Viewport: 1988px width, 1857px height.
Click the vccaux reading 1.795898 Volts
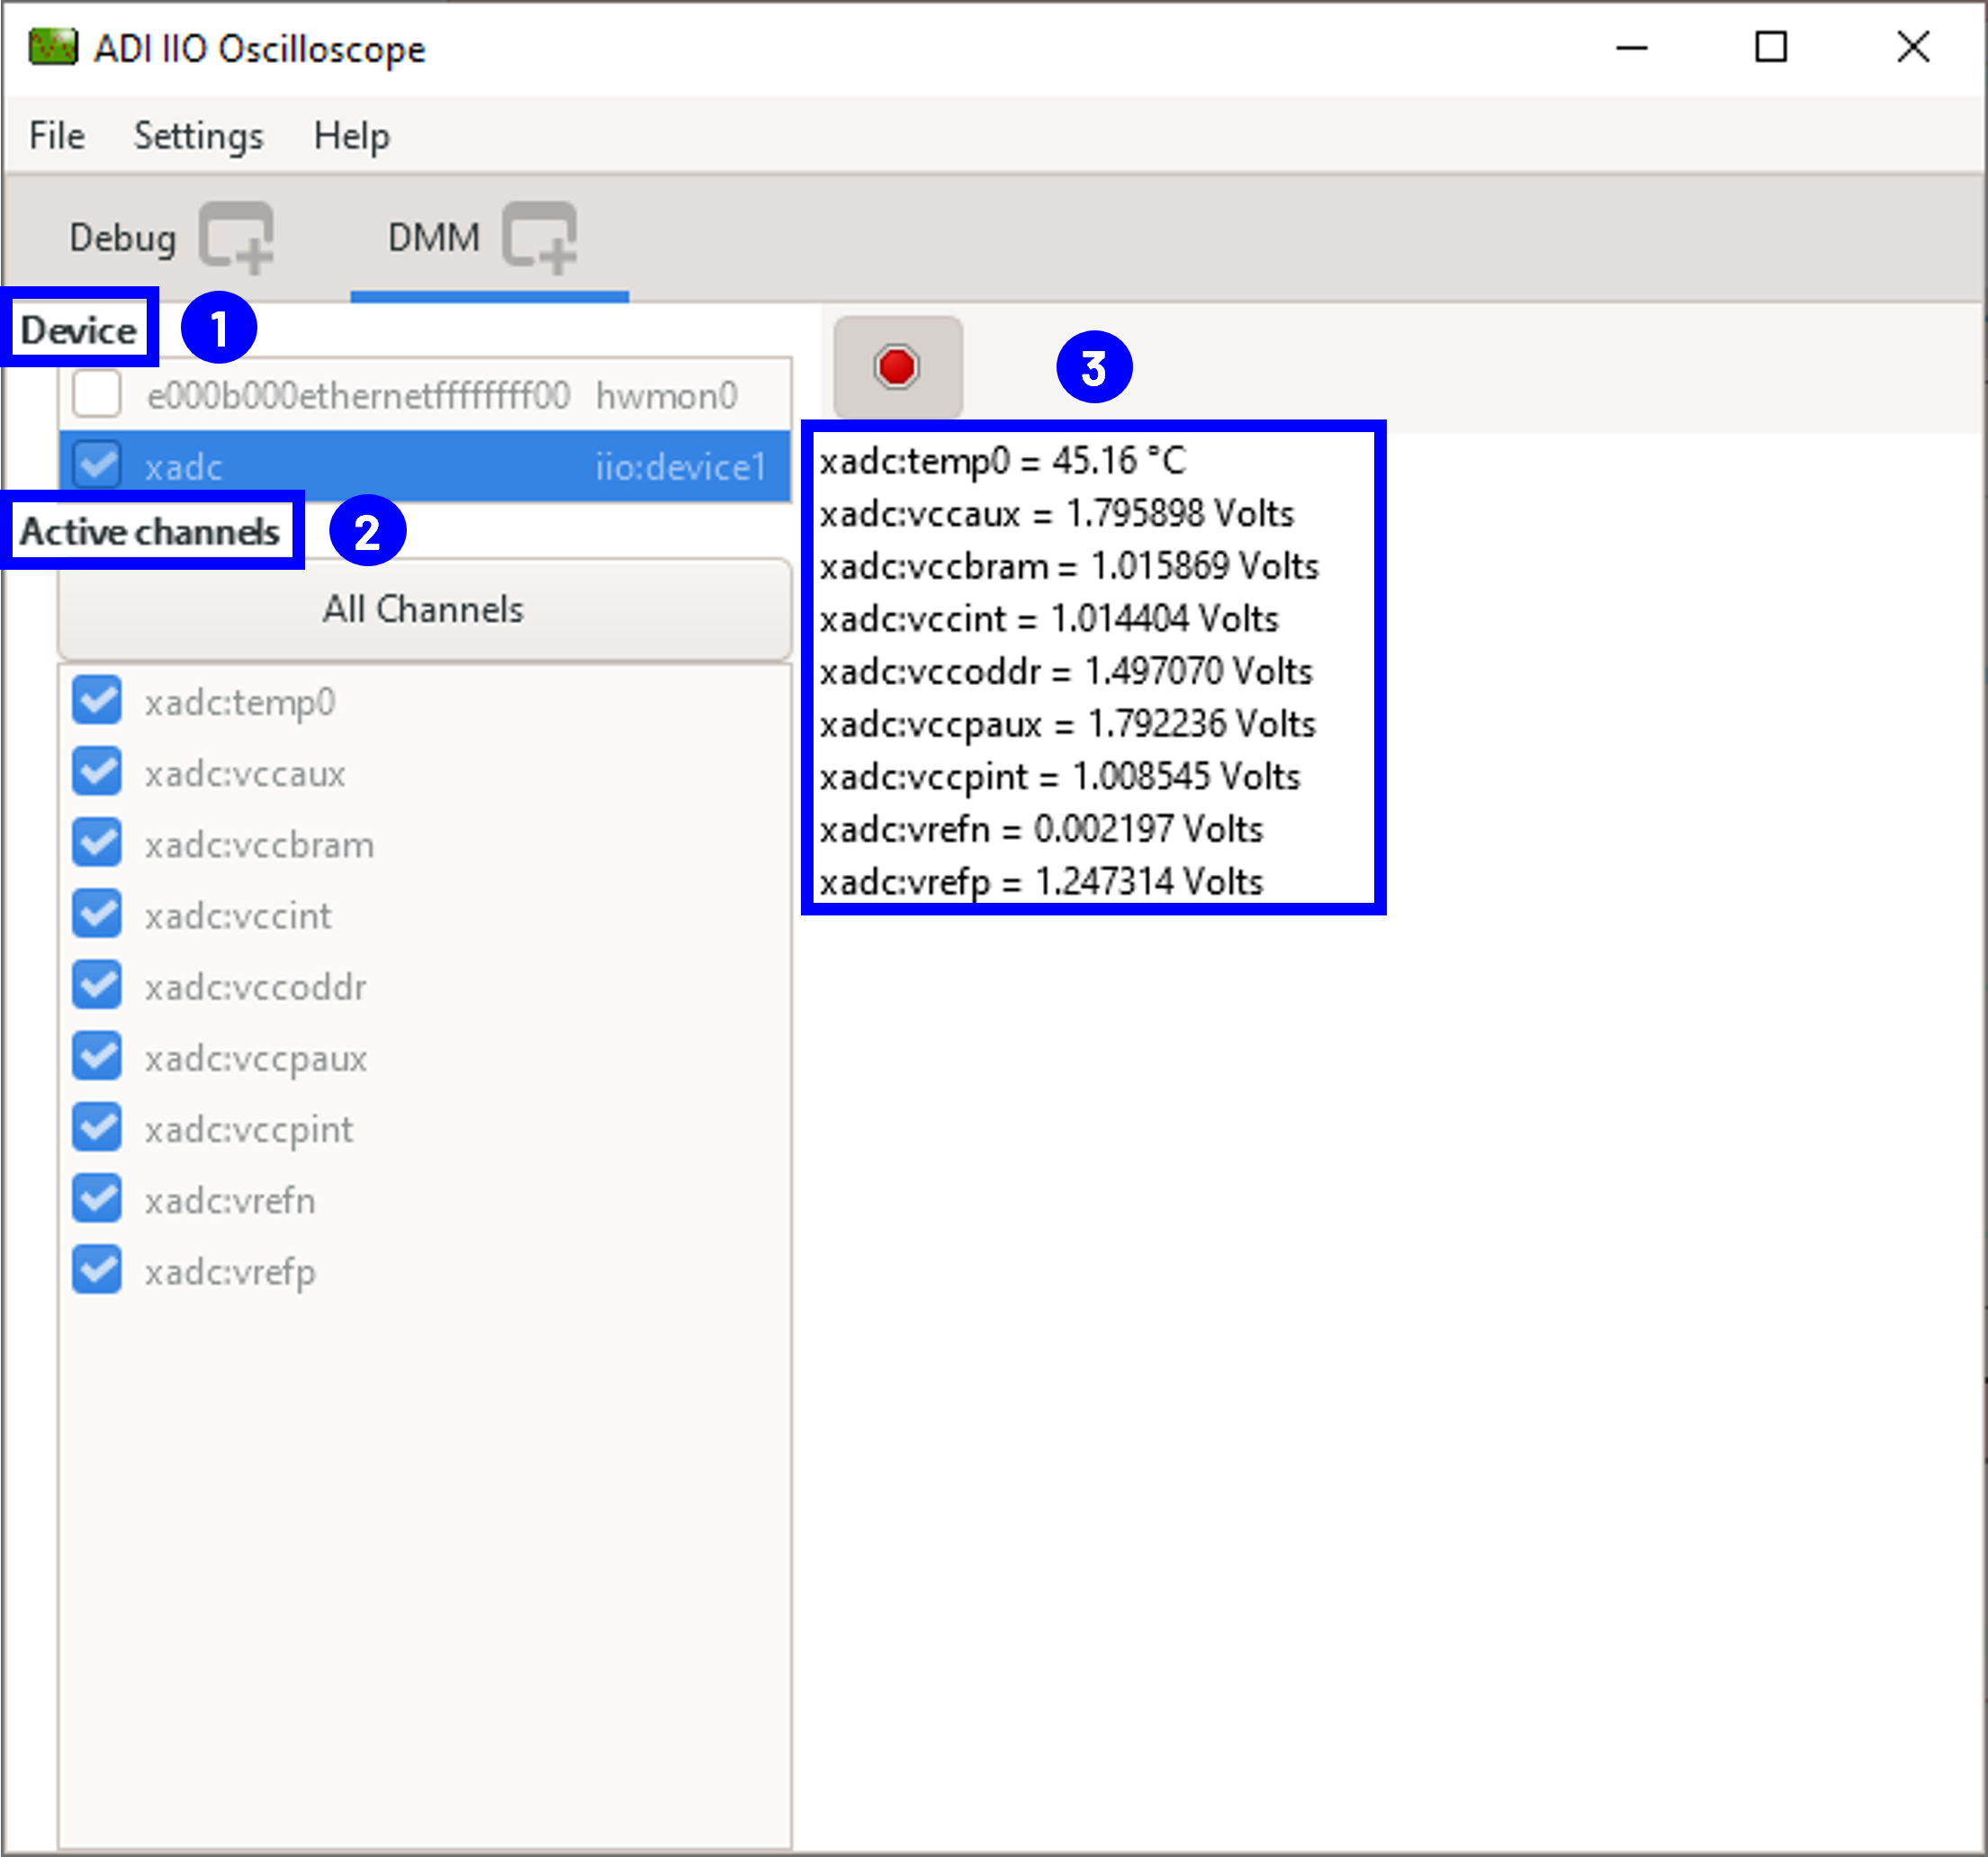click(x=1057, y=513)
